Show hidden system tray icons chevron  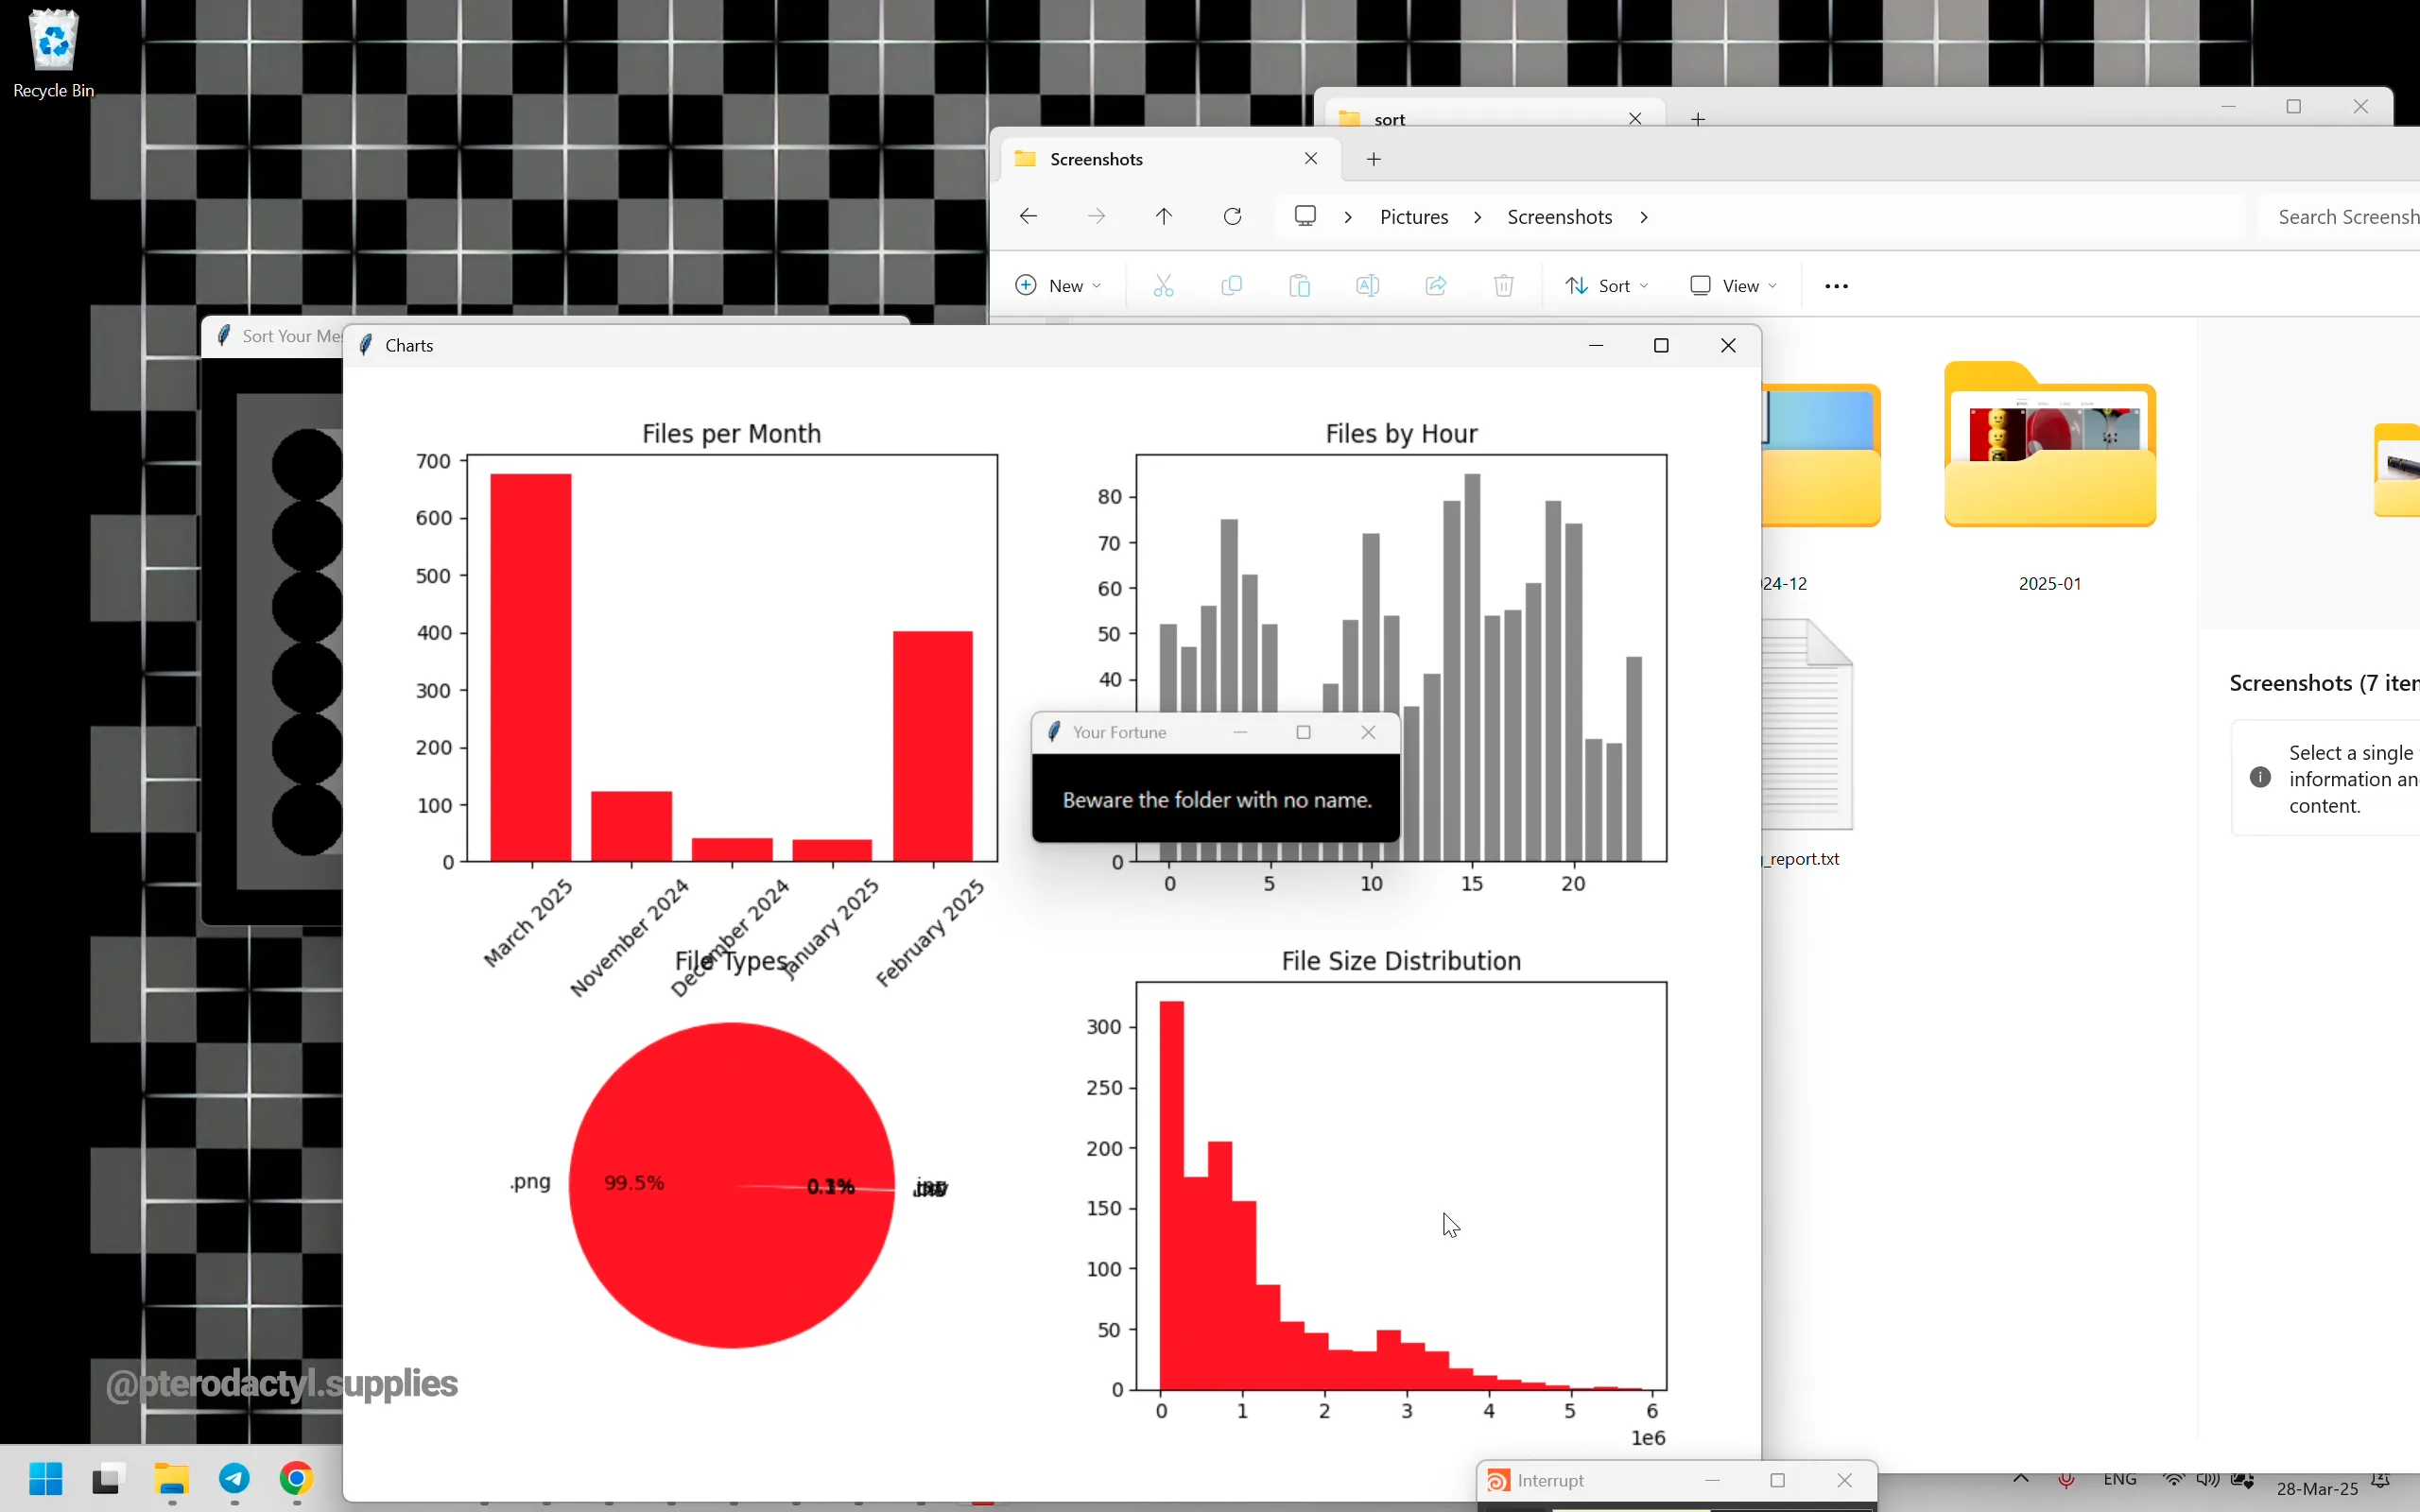coord(2021,1480)
